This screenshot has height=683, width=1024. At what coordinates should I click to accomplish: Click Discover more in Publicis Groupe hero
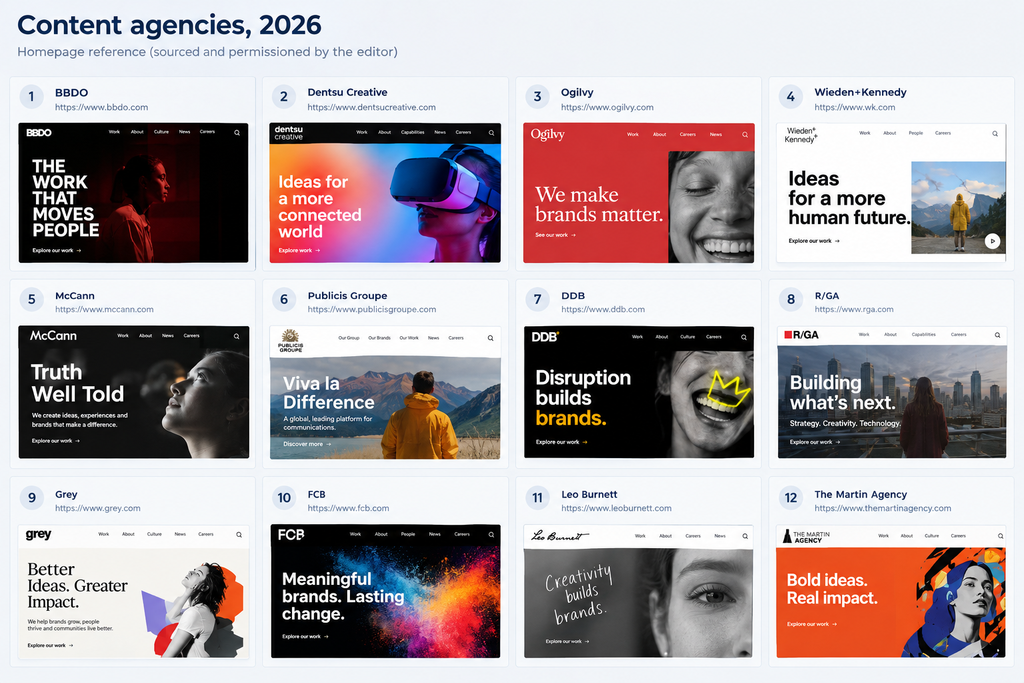(308, 444)
